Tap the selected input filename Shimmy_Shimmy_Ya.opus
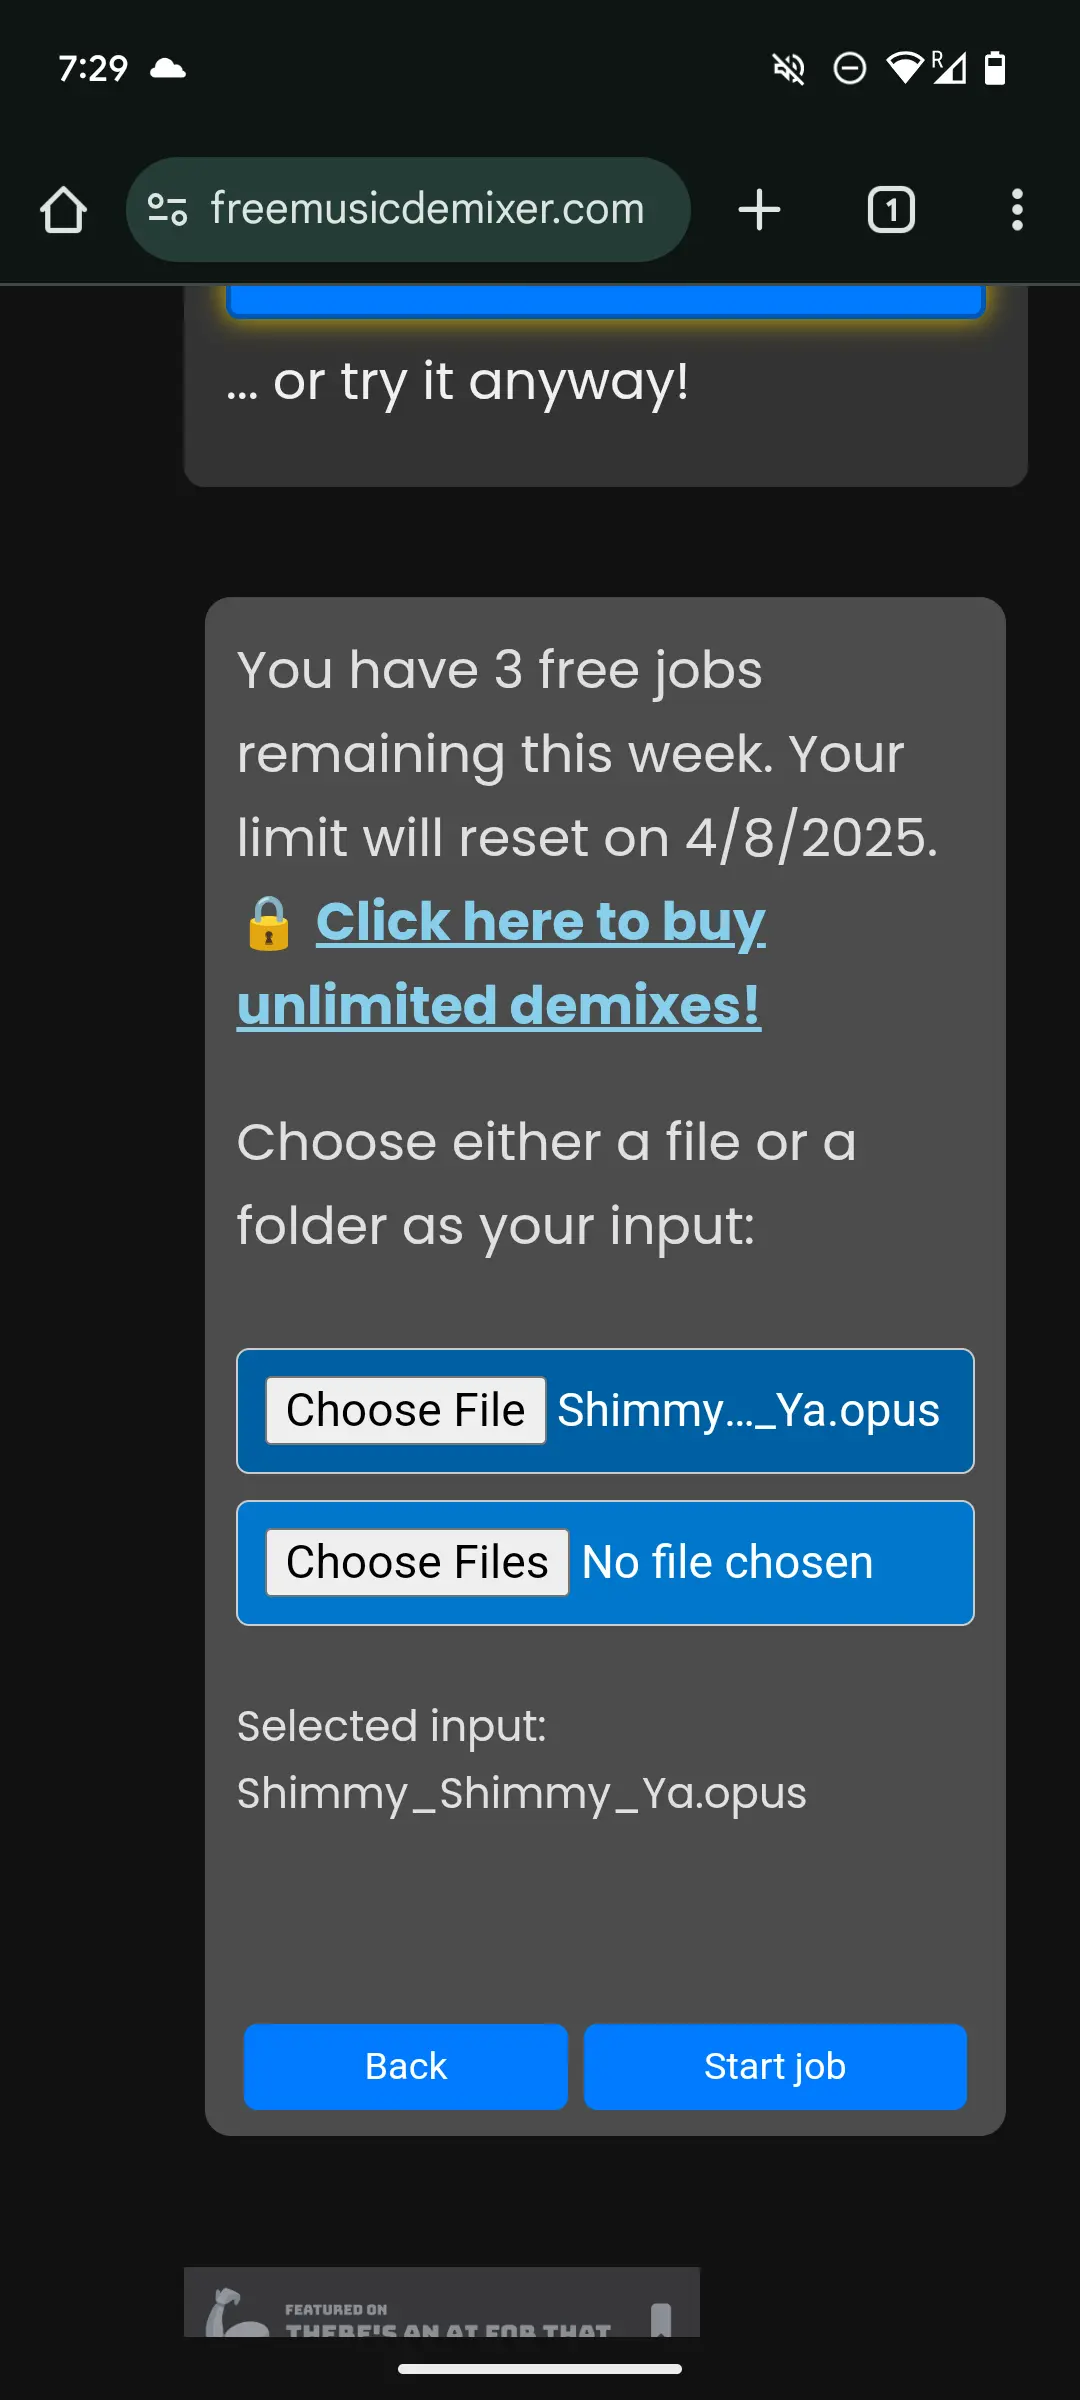Viewport: 1080px width, 2400px height. click(521, 1792)
